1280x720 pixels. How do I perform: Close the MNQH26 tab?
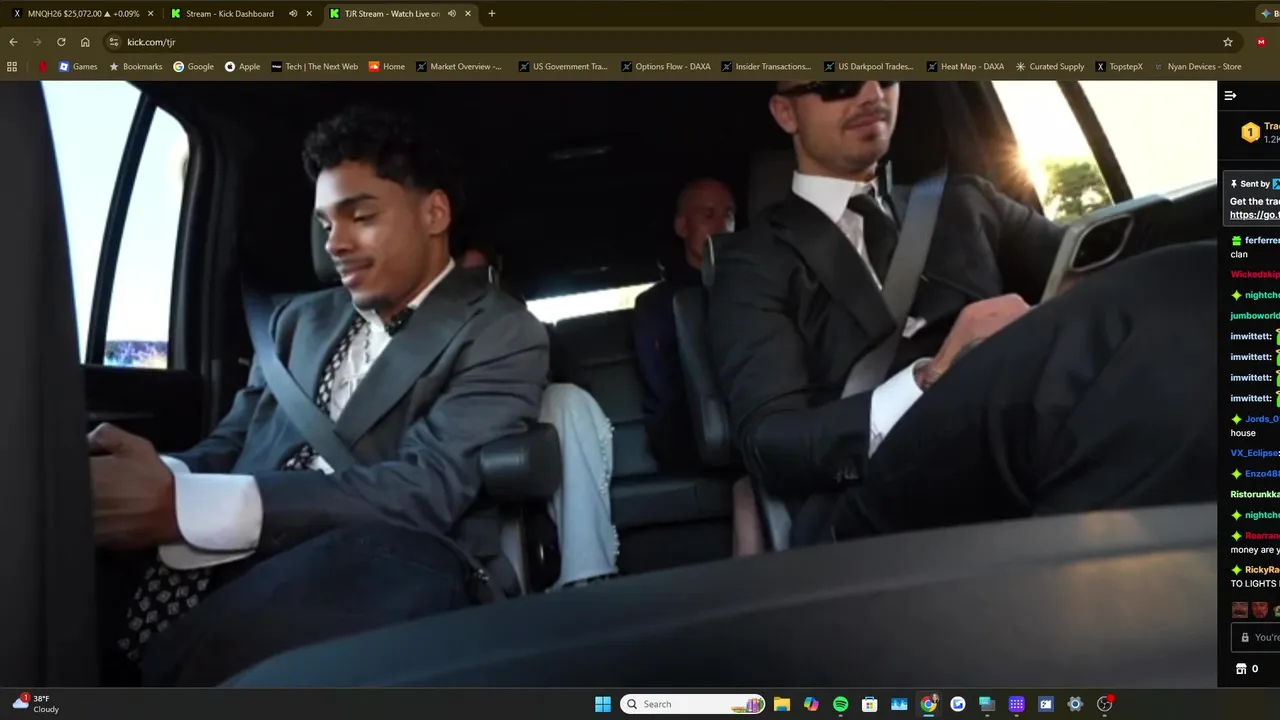[x=151, y=14]
